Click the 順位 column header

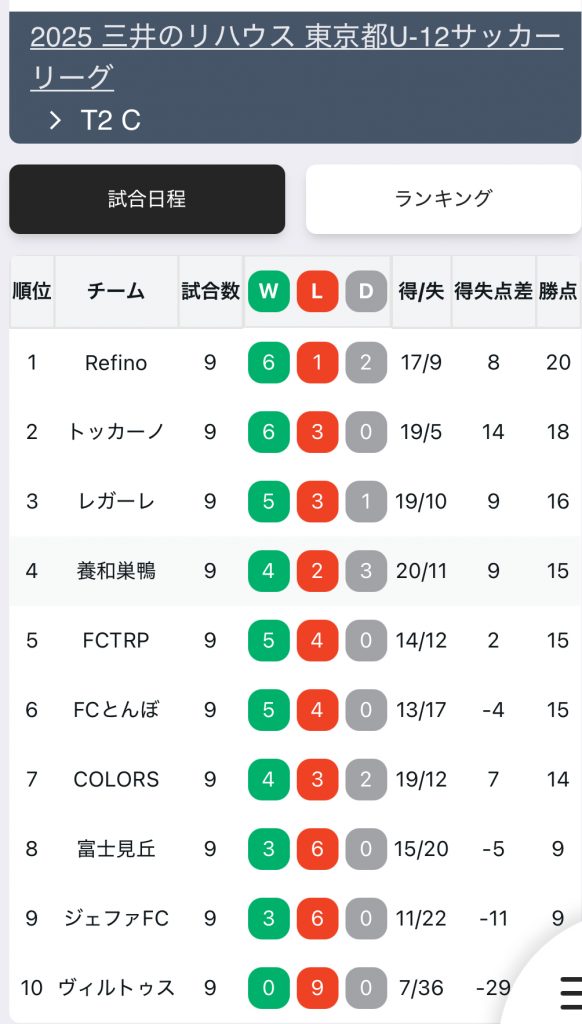click(x=32, y=291)
